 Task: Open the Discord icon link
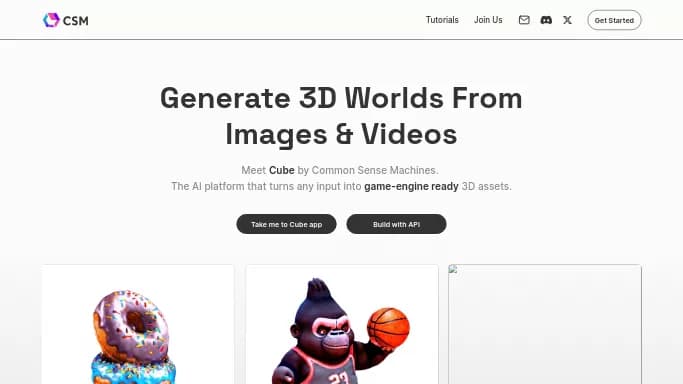point(546,20)
